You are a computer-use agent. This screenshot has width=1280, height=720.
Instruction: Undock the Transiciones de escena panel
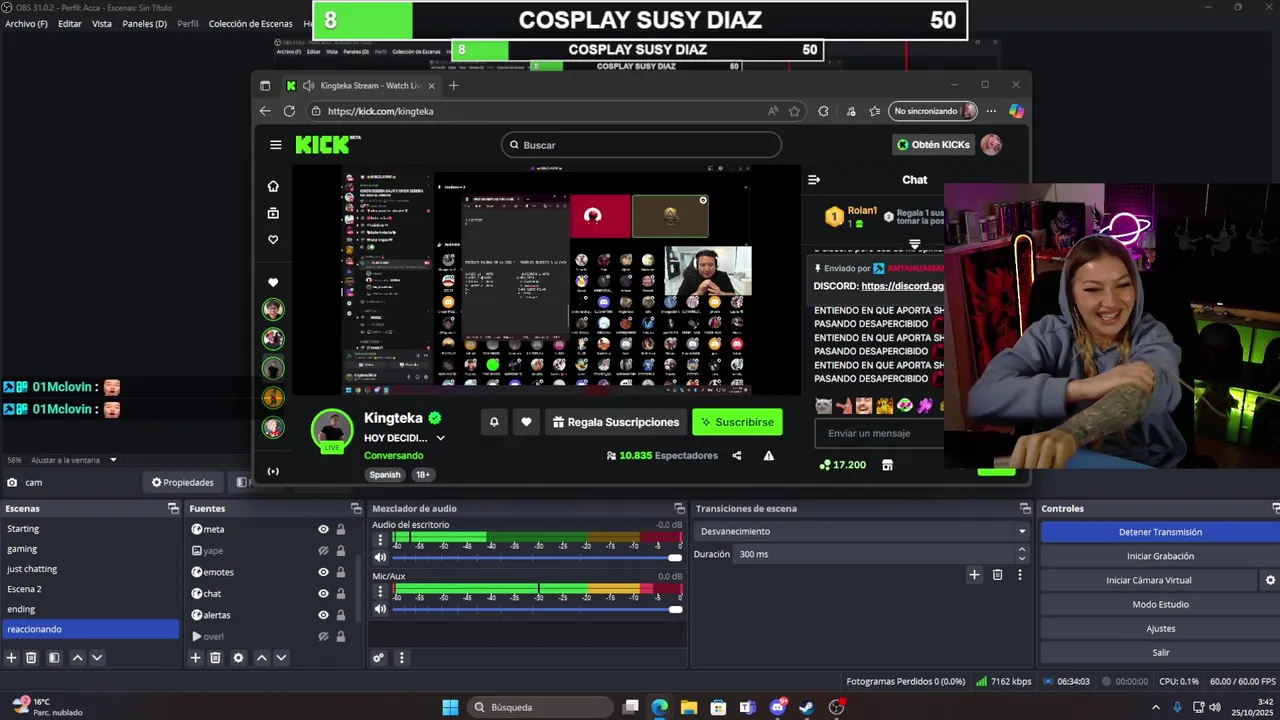[x=1024, y=509]
